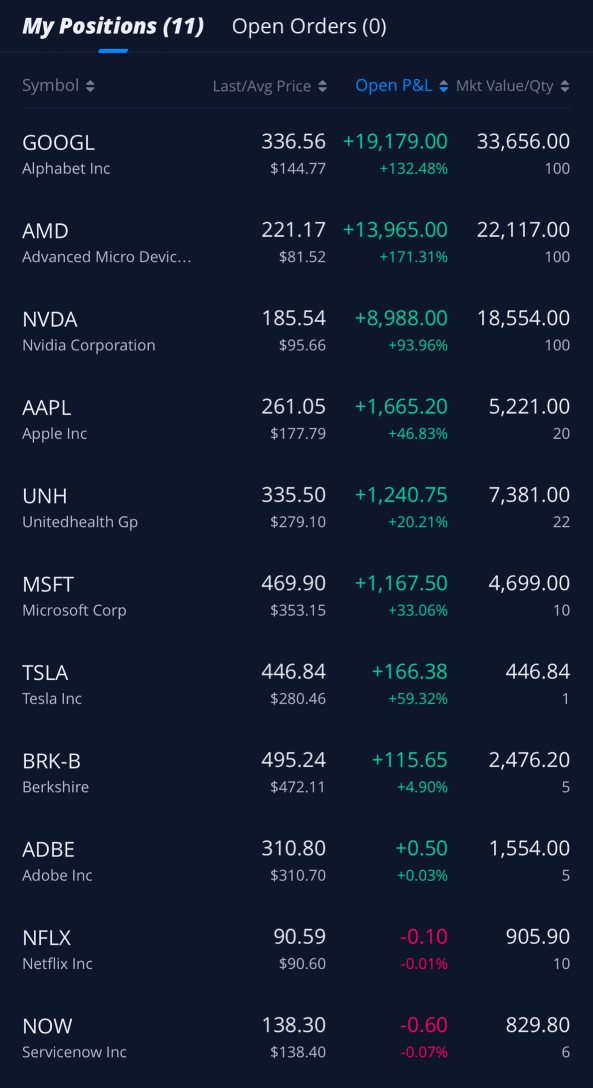This screenshot has height=1088, width=593.
Task: Open MSFT Microsoft Corp position
Action: click(x=296, y=596)
